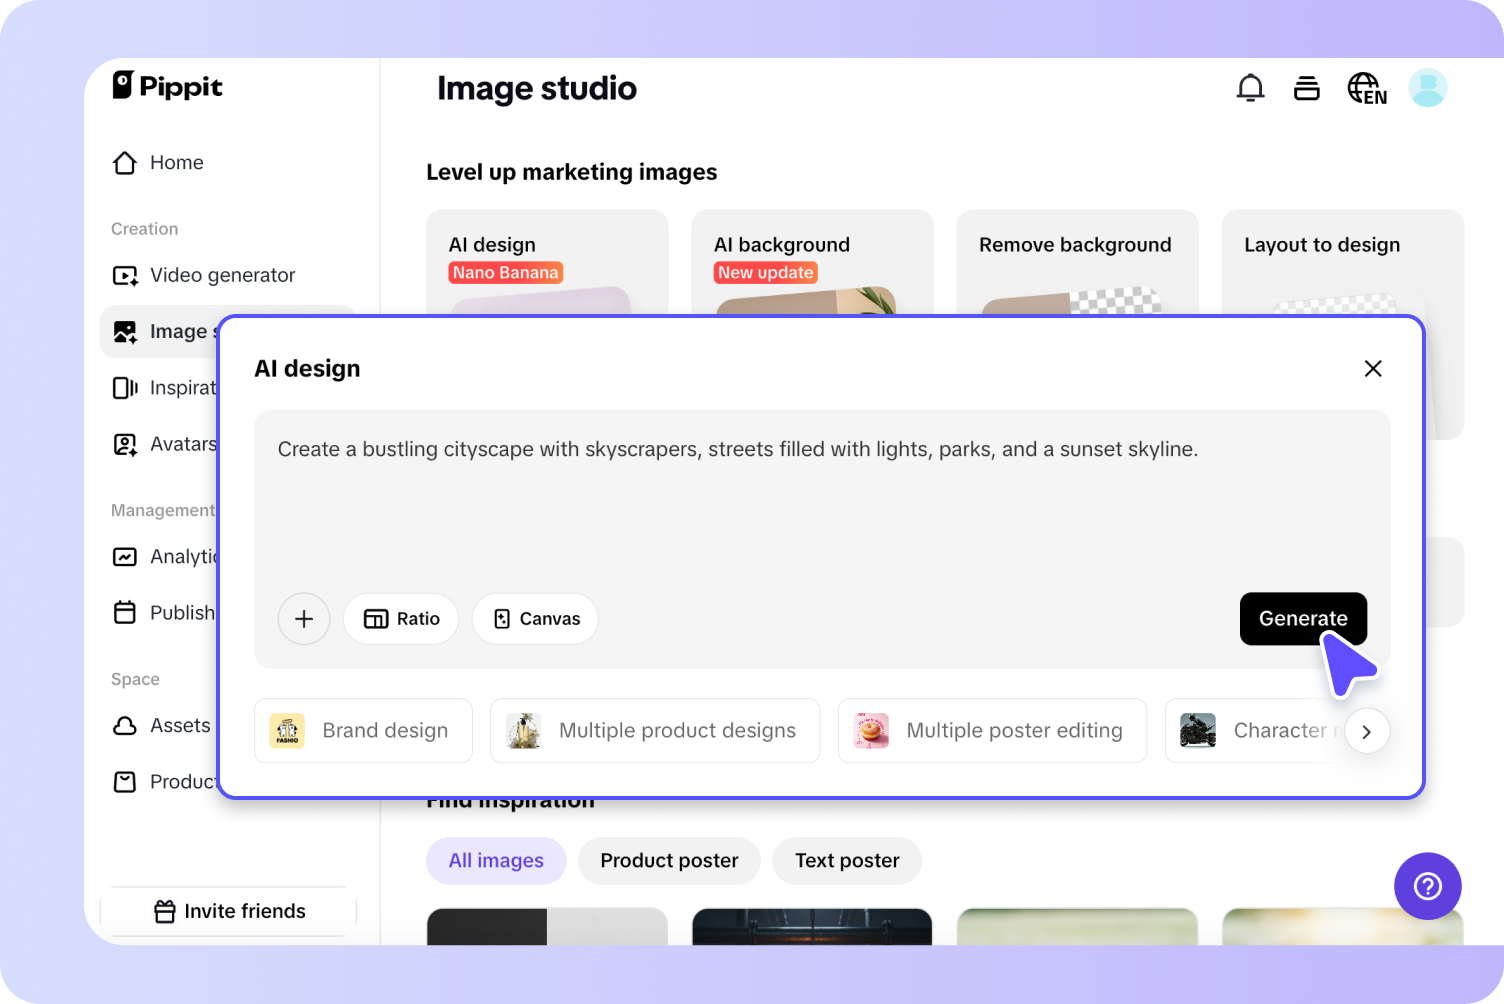Click the plus add attachment button
This screenshot has width=1504, height=1004.
click(x=304, y=619)
